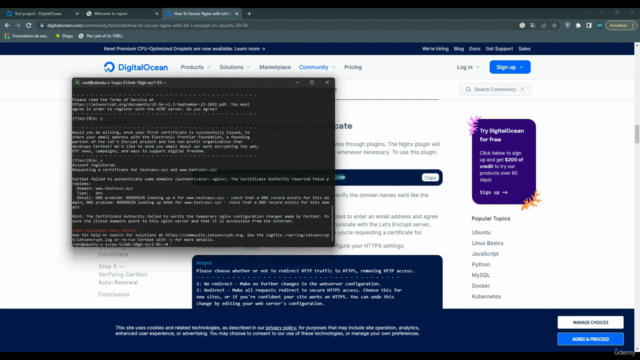Open the Ubuntu popular topic
The image size is (640, 360).
click(x=481, y=232)
